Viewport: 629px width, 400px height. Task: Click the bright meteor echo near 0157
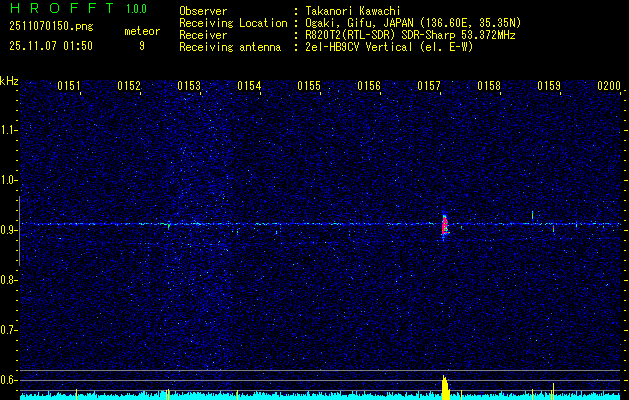[x=445, y=225]
